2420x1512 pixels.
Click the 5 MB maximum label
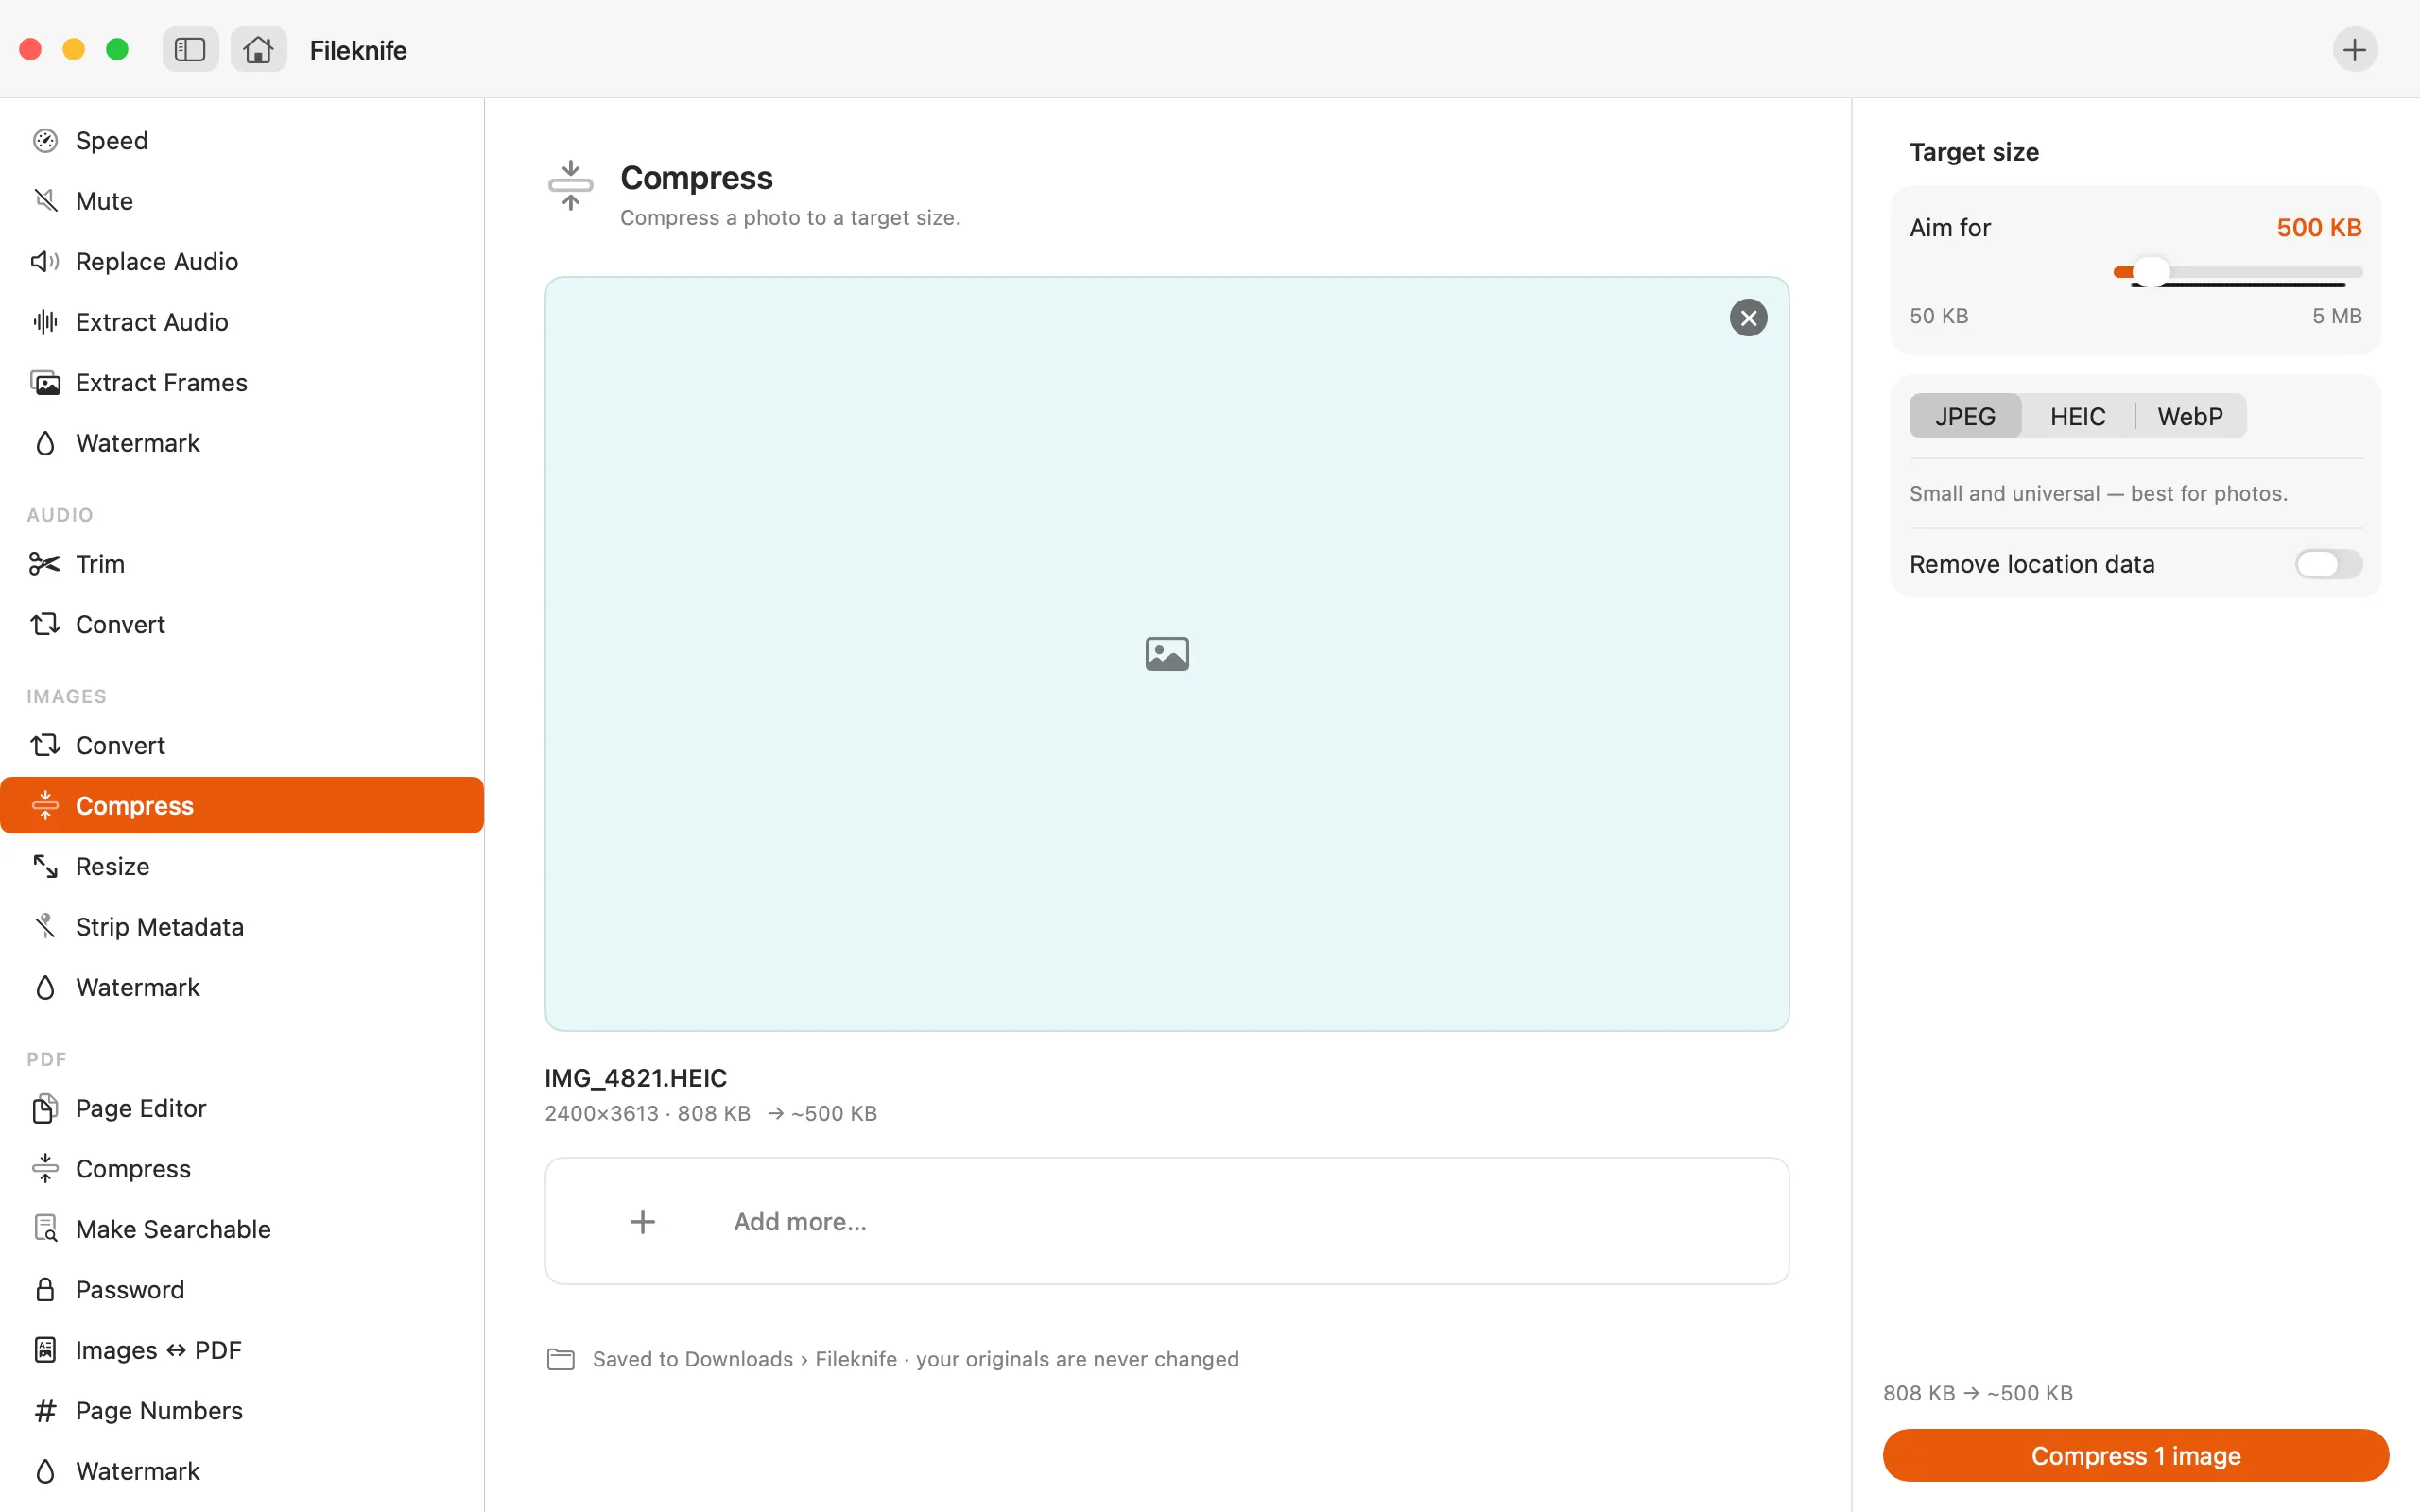click(x=2337, y=316)
